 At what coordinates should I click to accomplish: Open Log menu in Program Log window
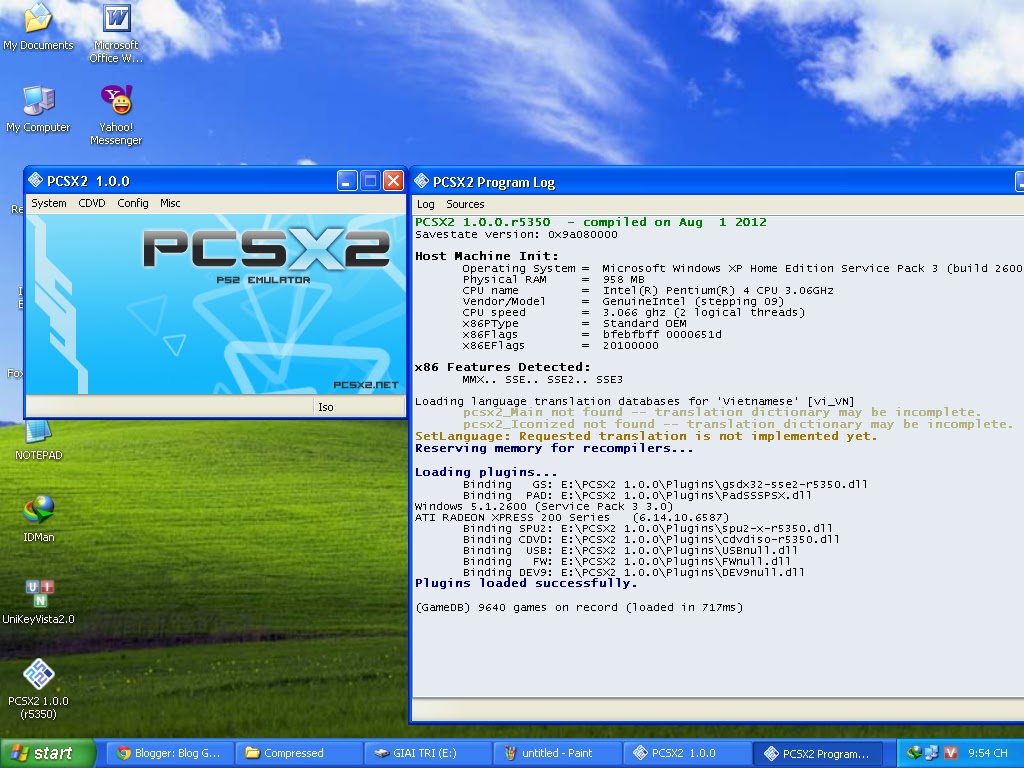425,204
